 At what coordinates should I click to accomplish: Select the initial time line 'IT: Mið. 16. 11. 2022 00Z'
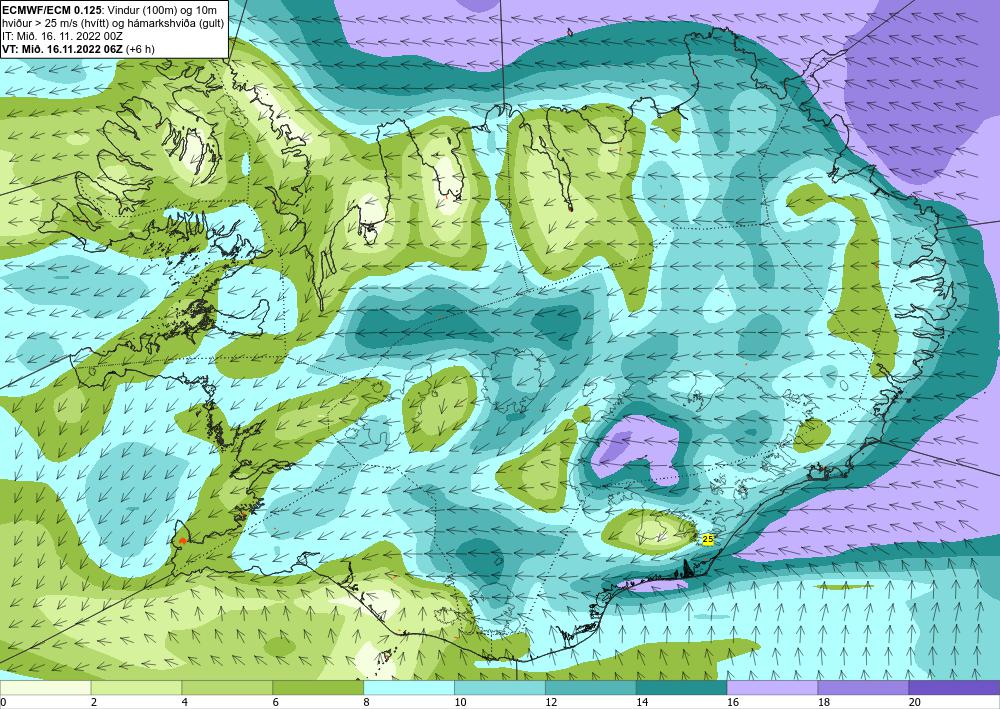(x=62, y=36)
